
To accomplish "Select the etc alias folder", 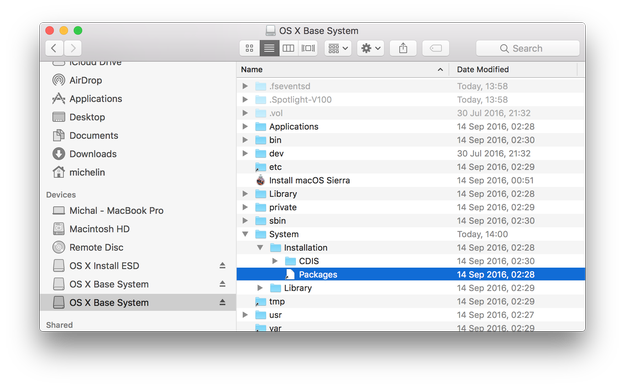I will tap(411, 167).
